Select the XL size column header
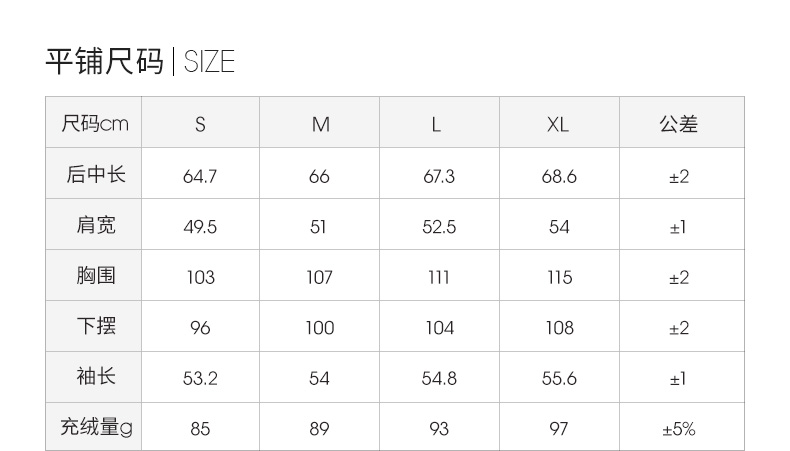Screen dimensions: 790x451 coord(558,124)
